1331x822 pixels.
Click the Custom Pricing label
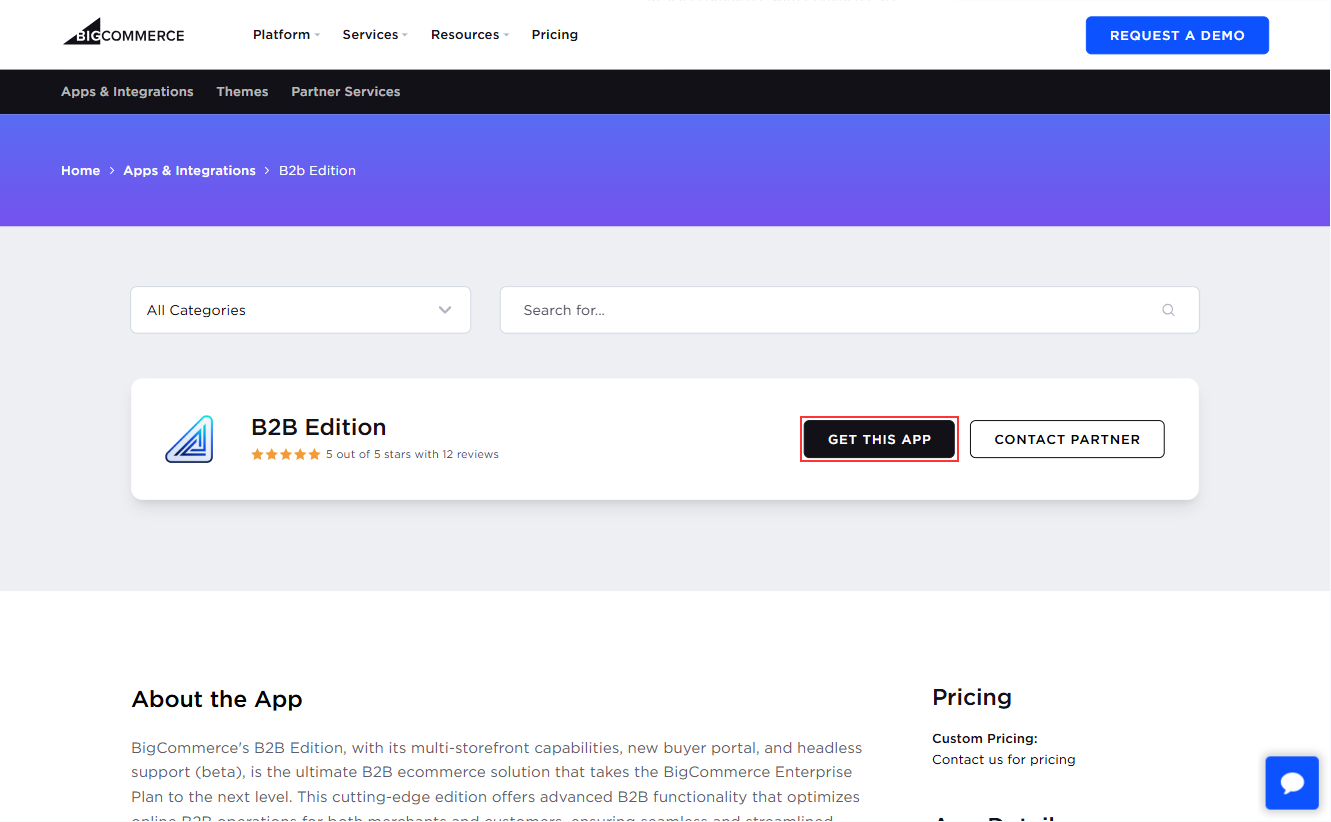click(x=985, y=738)
